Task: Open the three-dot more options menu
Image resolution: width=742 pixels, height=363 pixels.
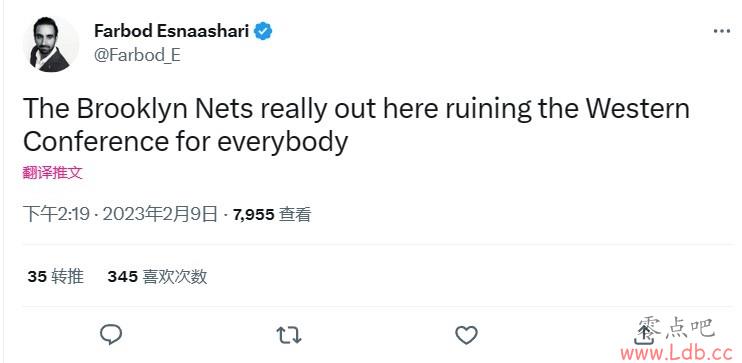Action: pyautogui.click(x=721, y=31)
